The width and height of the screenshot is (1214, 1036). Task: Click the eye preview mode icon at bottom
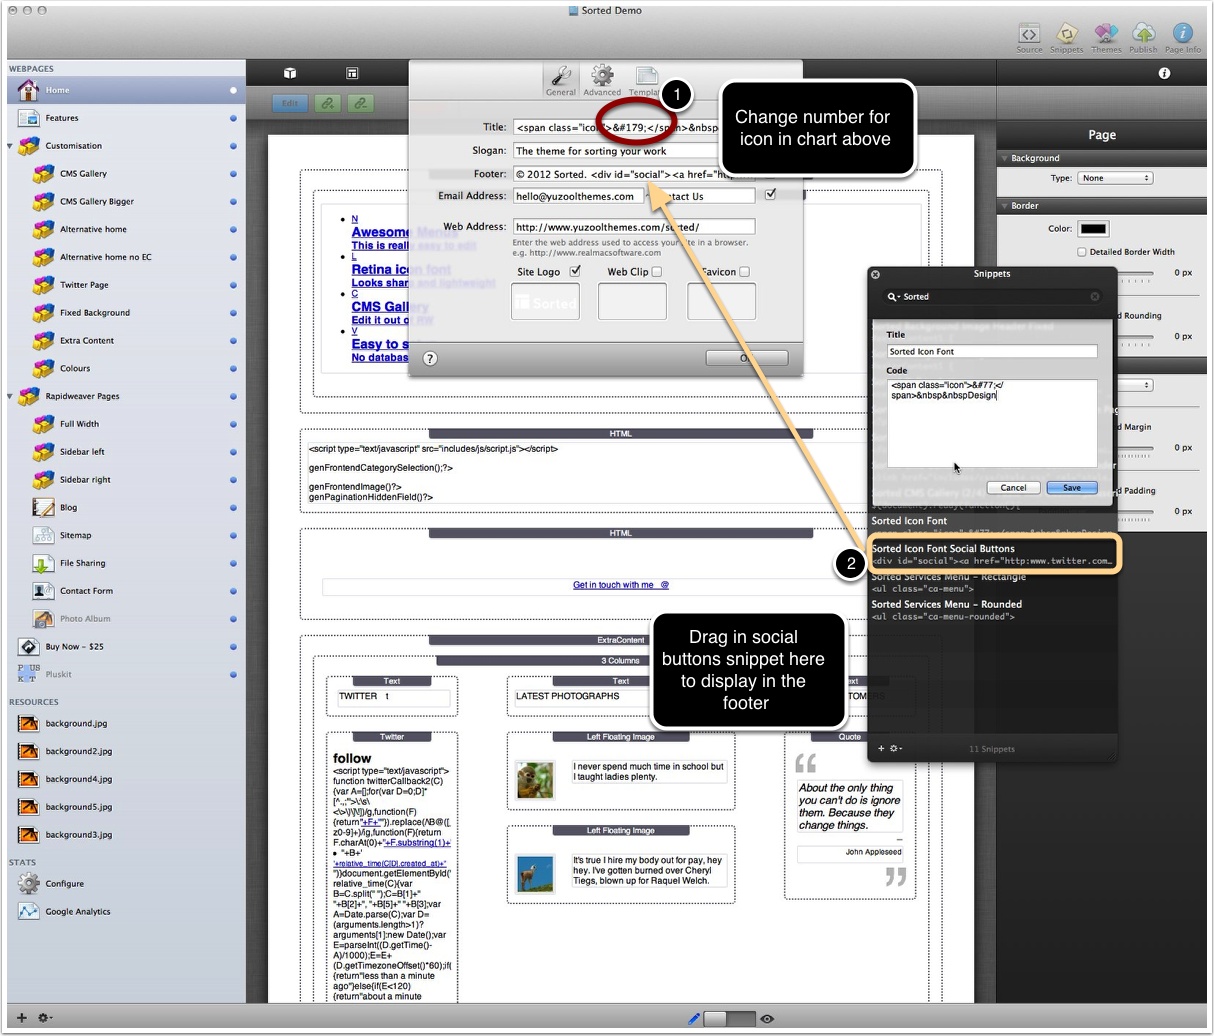(x=767, y=1019)
